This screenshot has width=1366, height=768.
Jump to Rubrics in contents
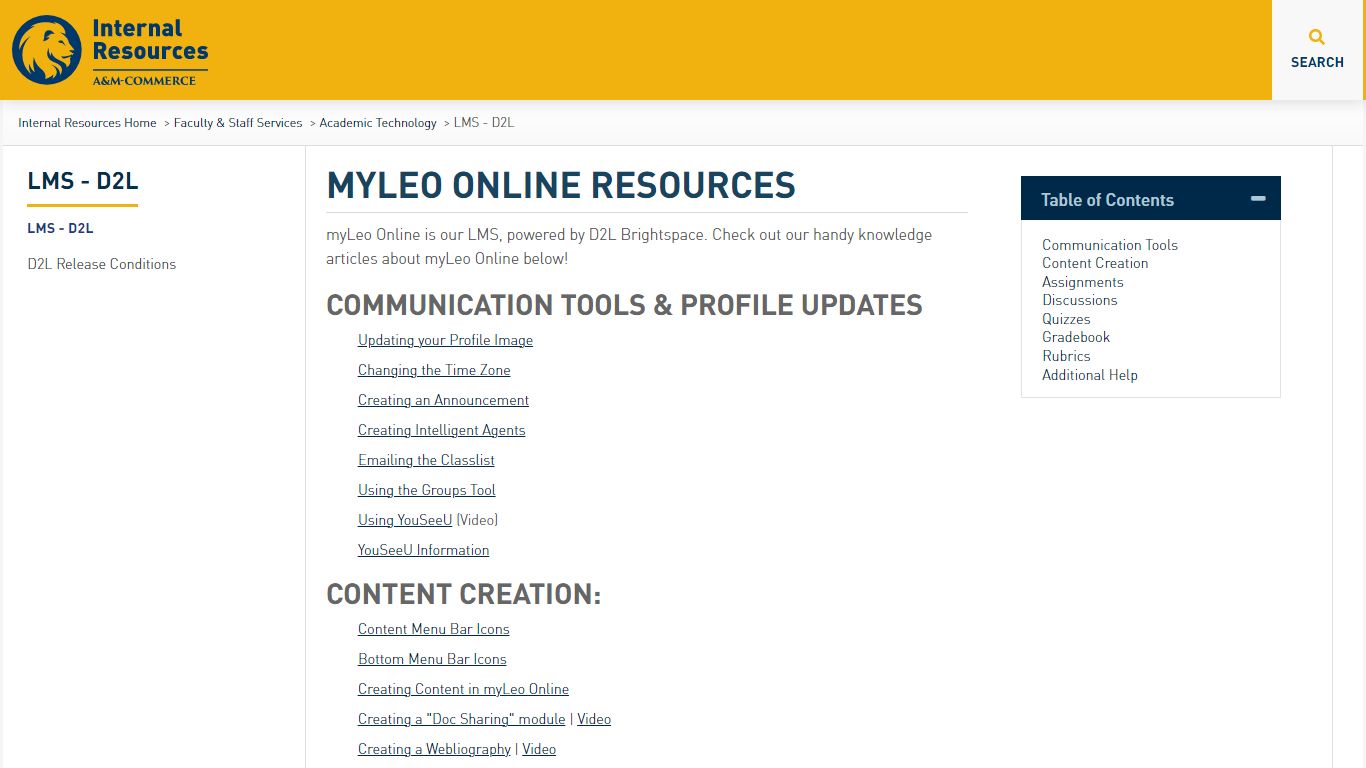tap(1066, 356)
